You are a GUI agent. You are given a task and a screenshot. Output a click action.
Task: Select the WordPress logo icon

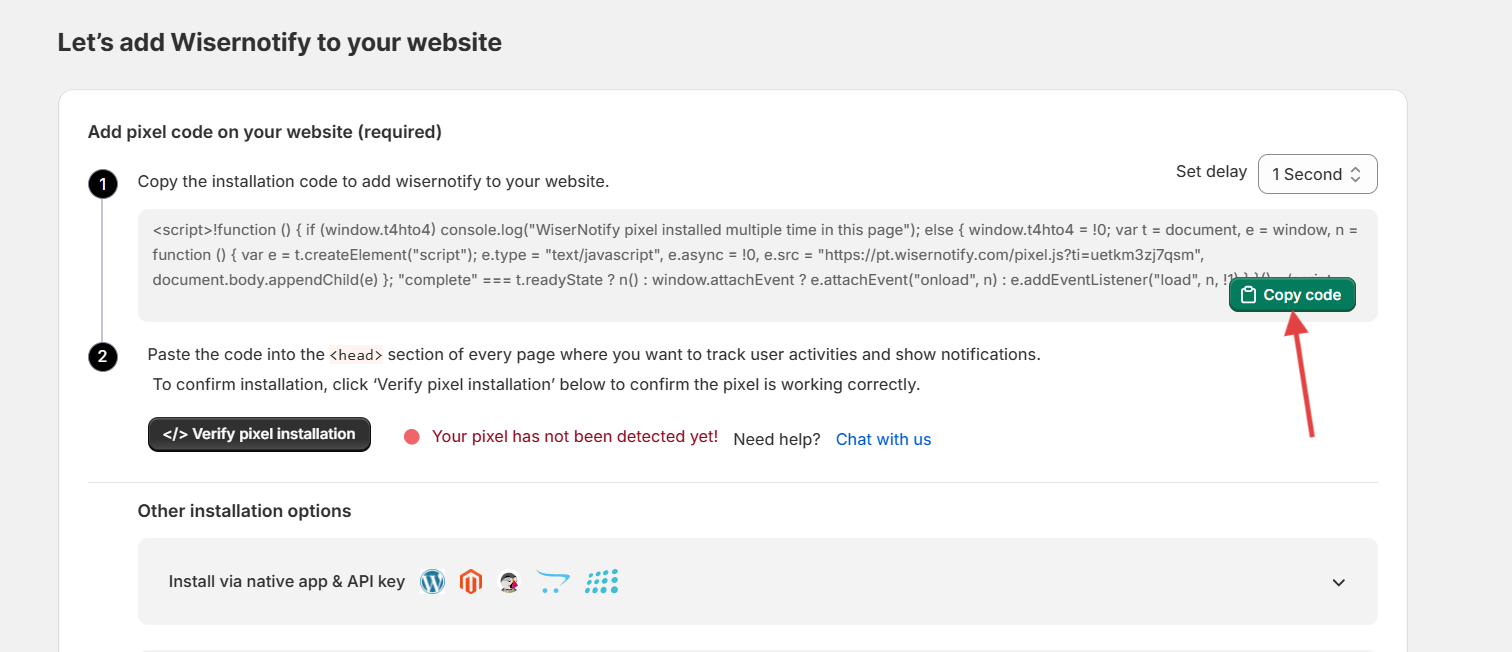(x=432, y=581)
